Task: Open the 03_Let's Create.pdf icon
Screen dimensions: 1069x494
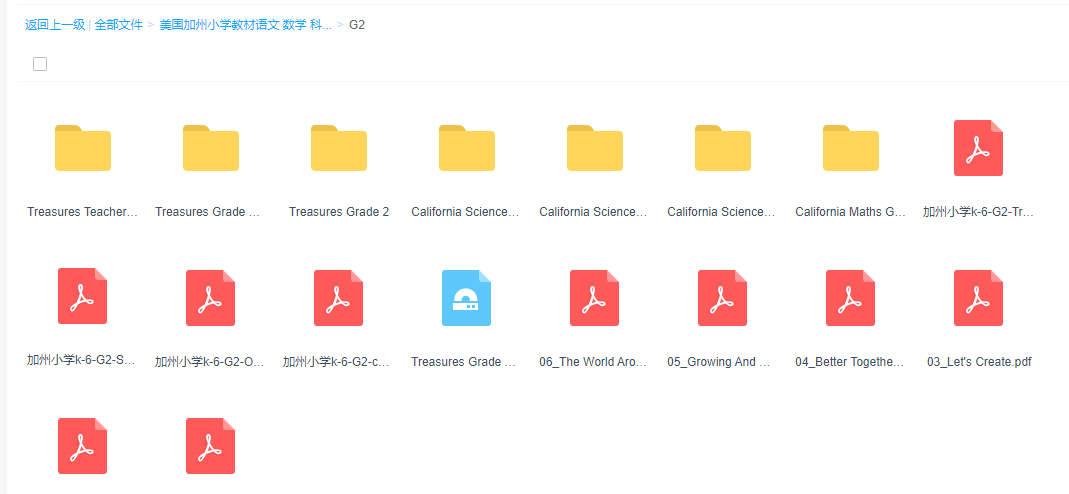Action: [x=978, y=298]
